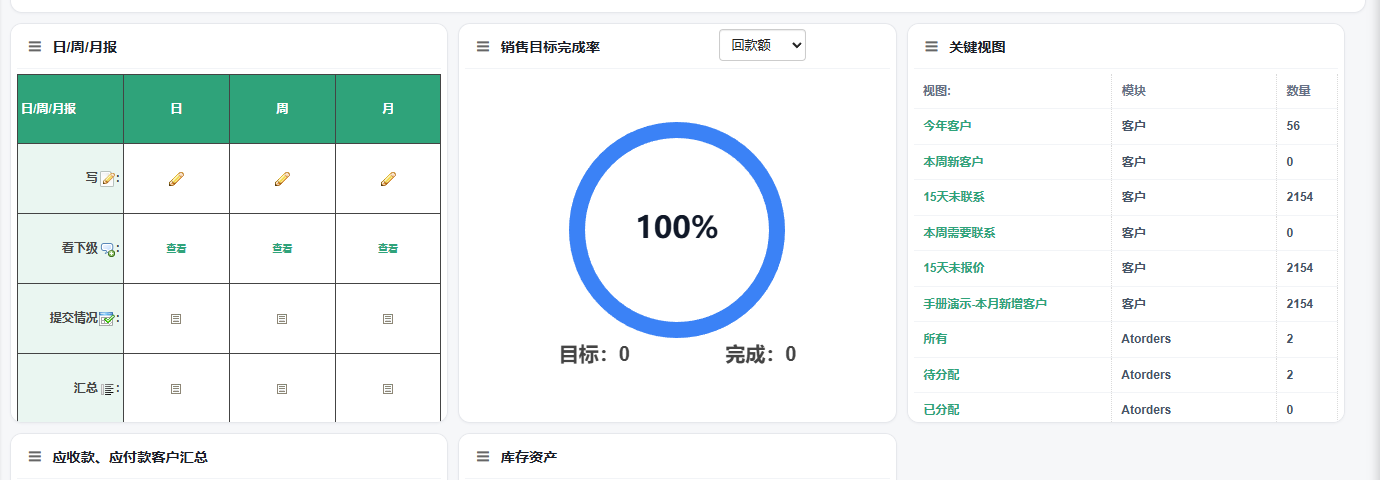Open the 今年客户 view link
1380x480 pixels.
point(947,126)
